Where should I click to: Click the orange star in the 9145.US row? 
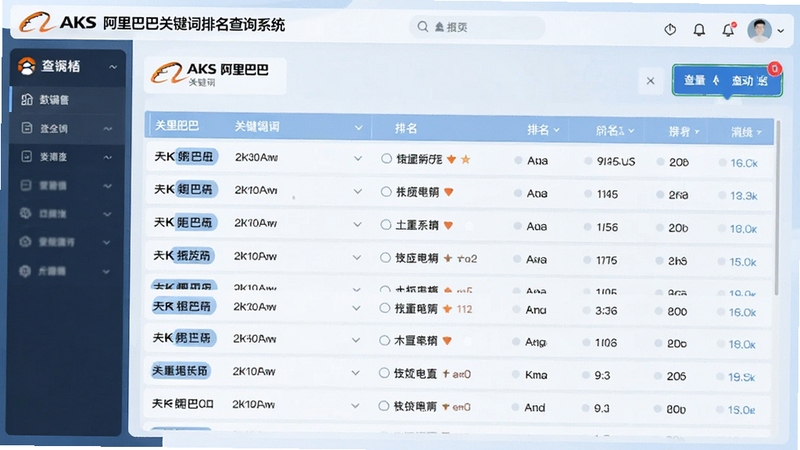click(465, 160)
